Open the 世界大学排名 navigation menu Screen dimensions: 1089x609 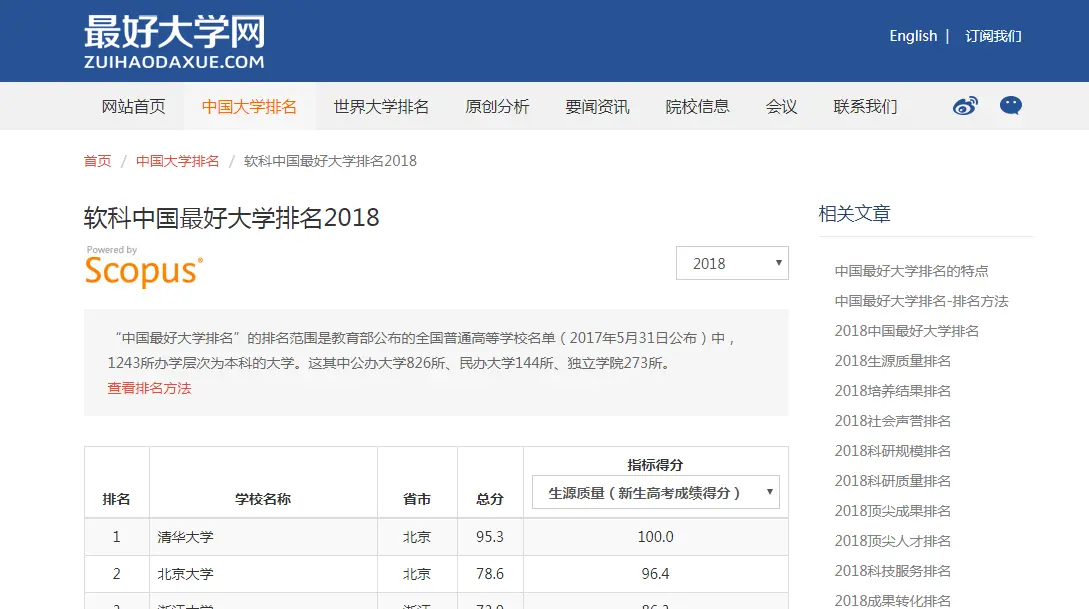click(x=380, y=105)
